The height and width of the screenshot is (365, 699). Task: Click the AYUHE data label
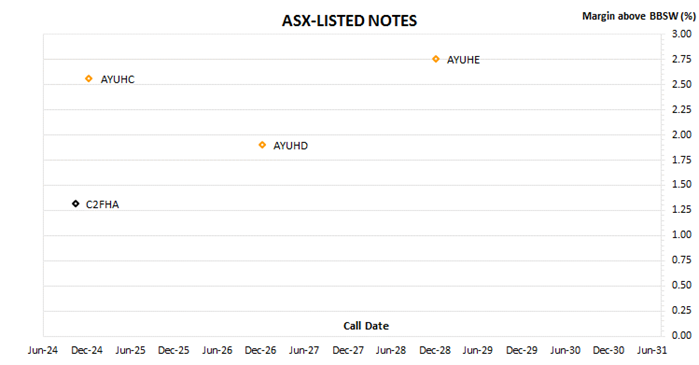click(463, 60)
